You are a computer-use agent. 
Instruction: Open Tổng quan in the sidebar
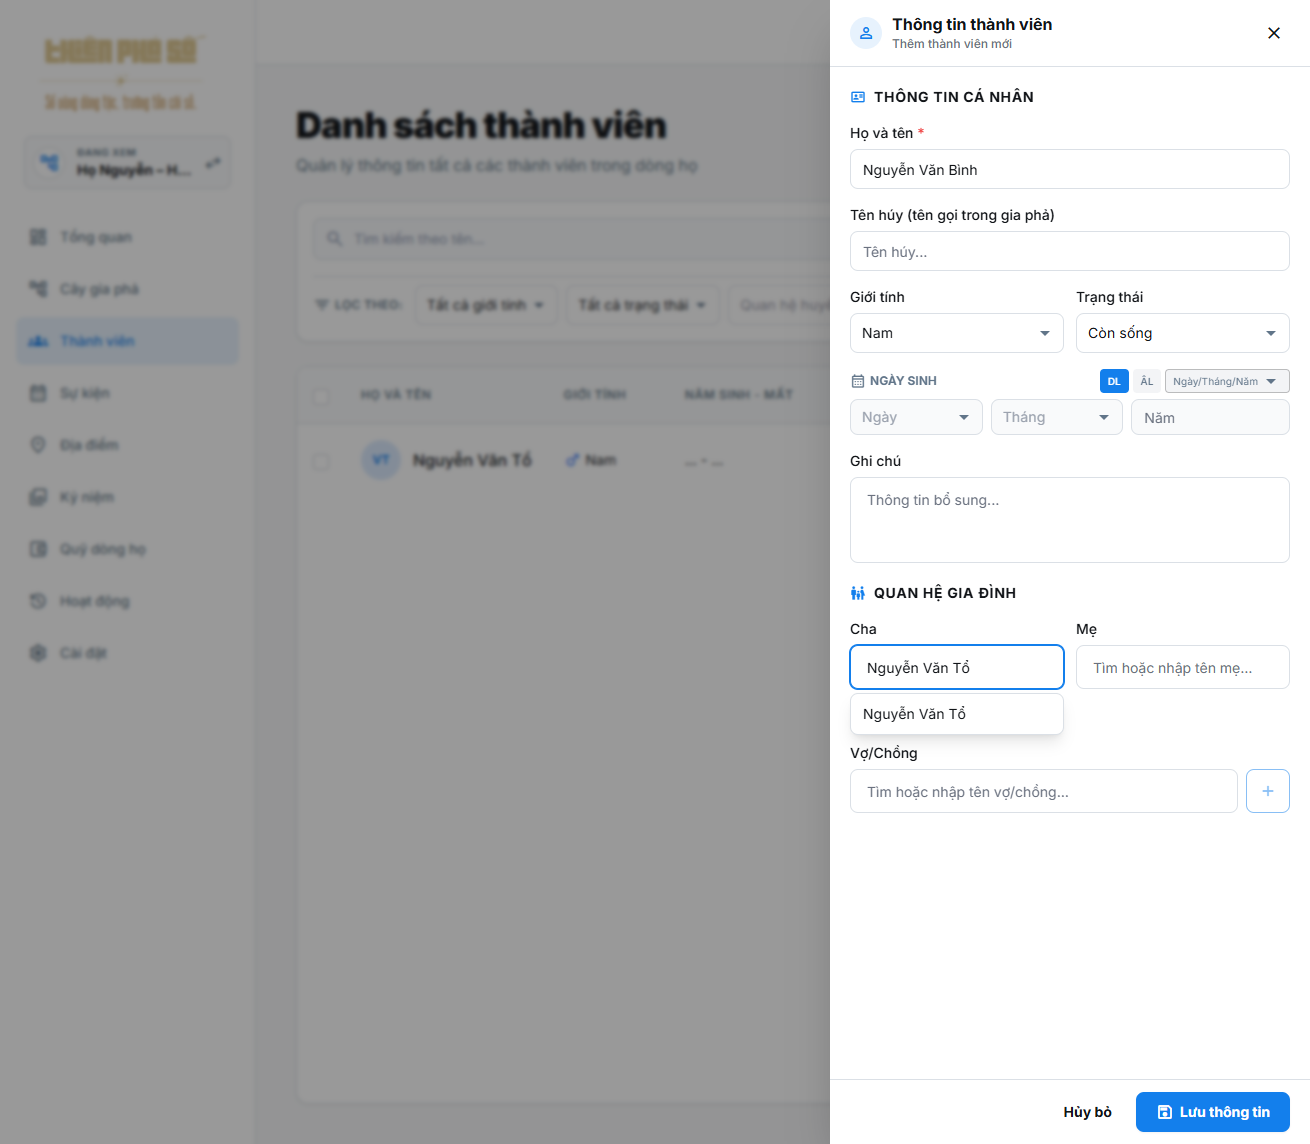[x=128, y=237]
